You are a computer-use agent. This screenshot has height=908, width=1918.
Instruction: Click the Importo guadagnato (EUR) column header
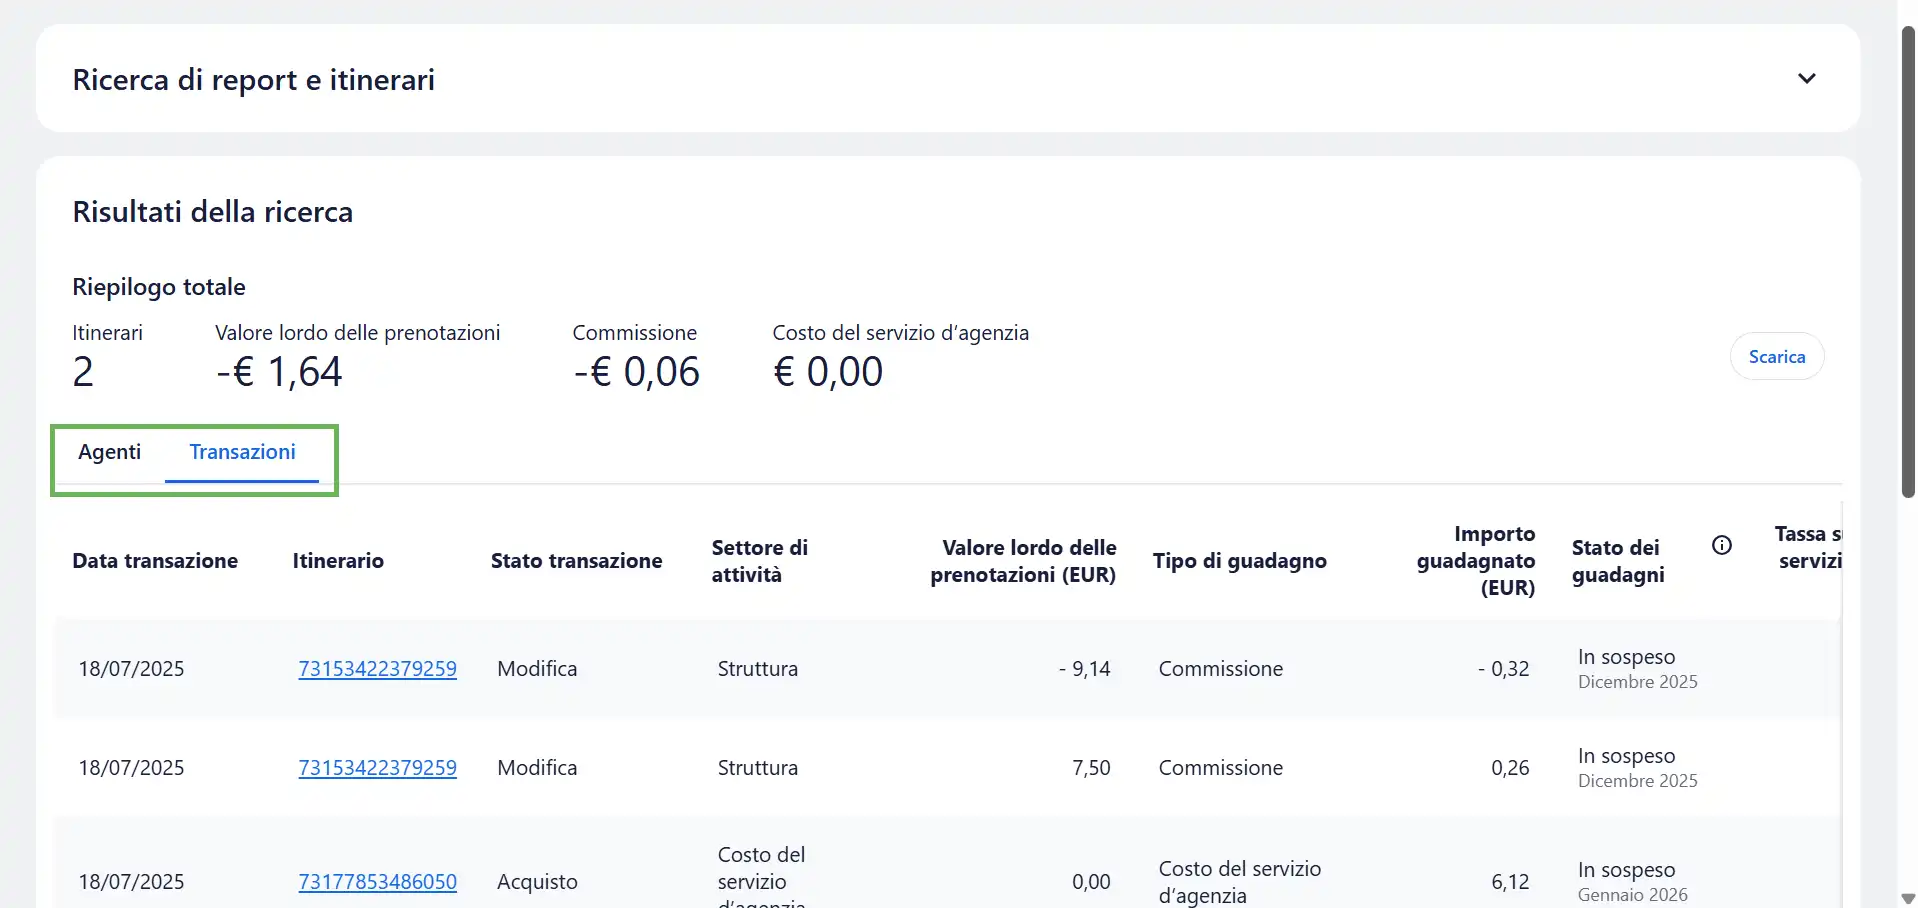tap(1475, 561)
